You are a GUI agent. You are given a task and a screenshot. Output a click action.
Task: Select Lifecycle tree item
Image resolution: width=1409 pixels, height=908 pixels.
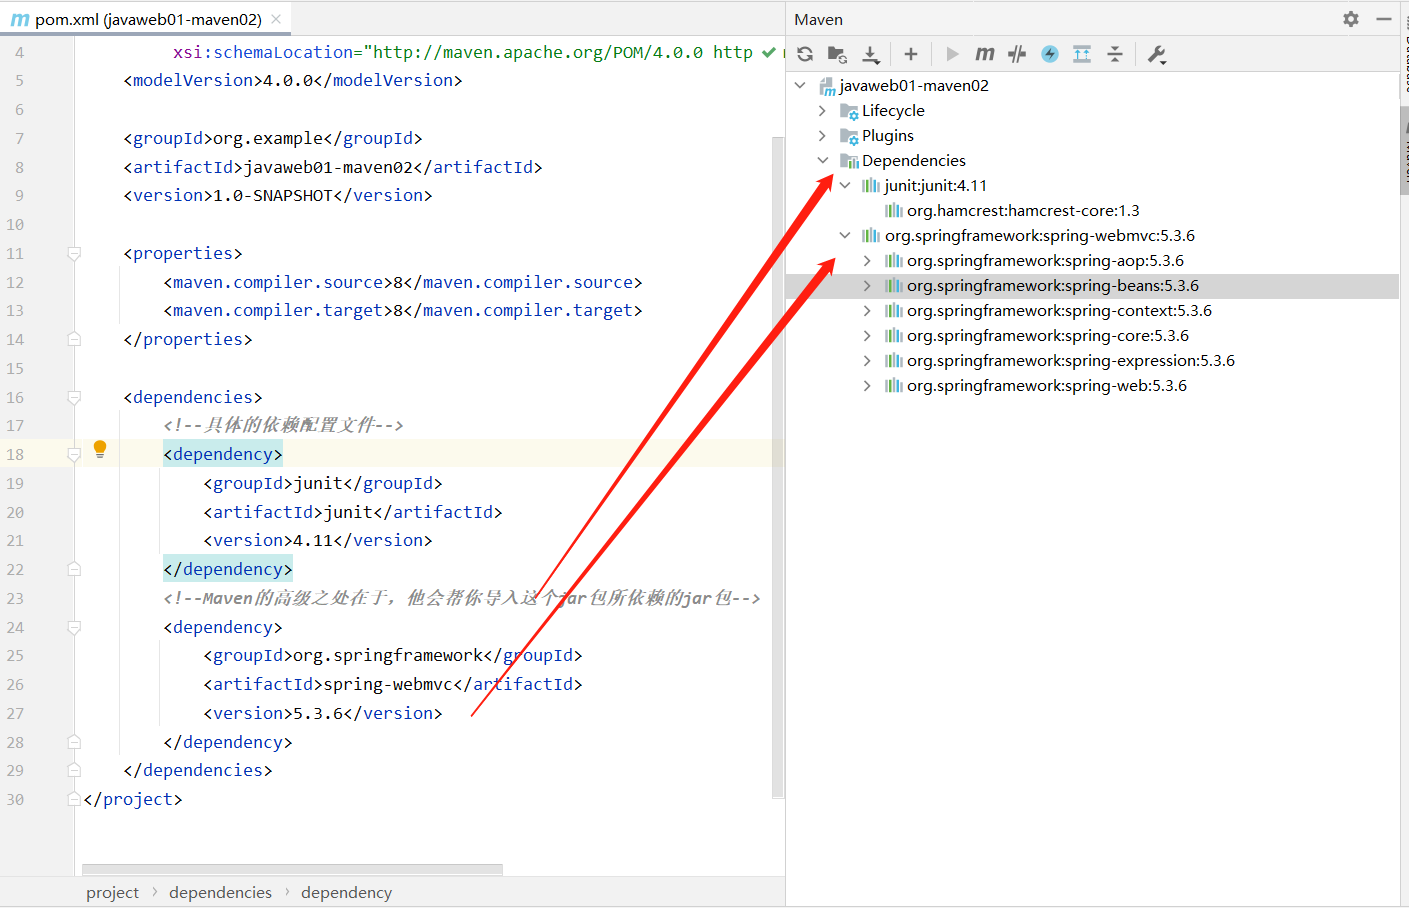893,111
